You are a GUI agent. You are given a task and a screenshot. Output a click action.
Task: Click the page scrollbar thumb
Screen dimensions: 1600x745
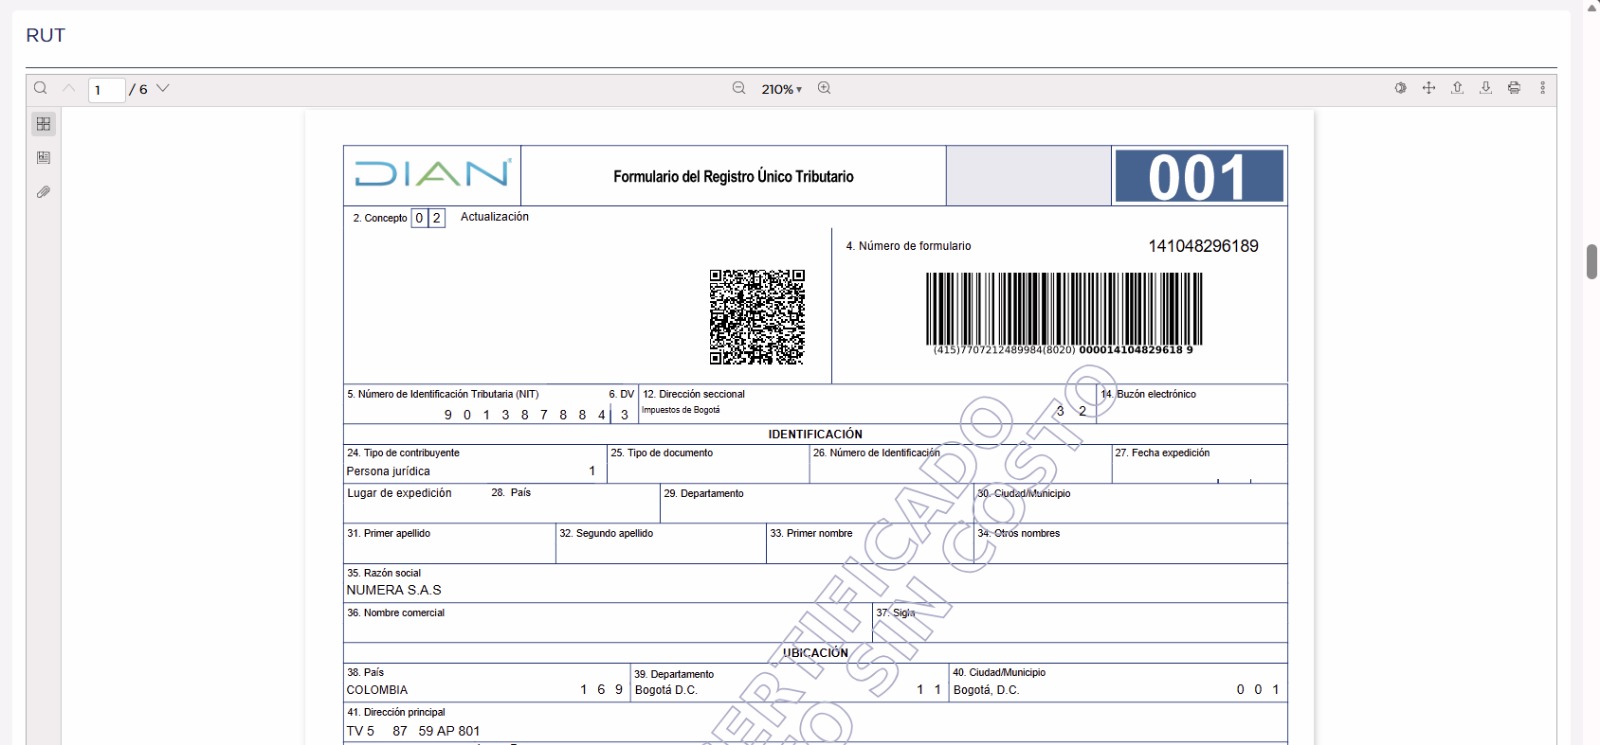[x=1591, y=261]
